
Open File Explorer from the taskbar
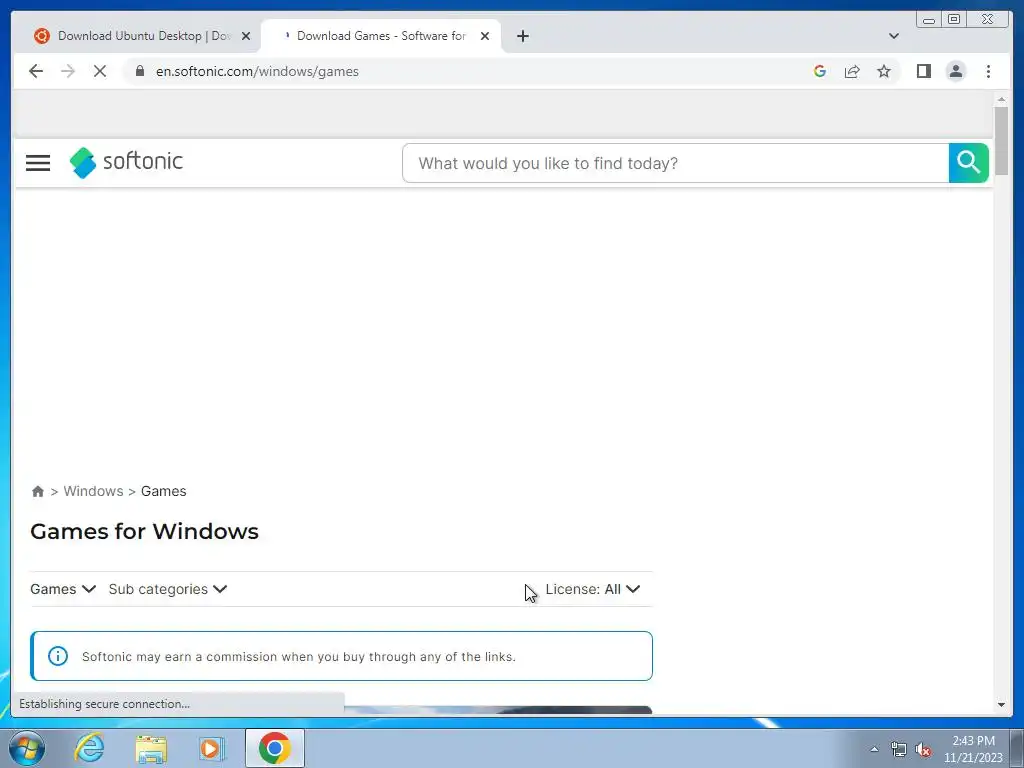point(151,748)
